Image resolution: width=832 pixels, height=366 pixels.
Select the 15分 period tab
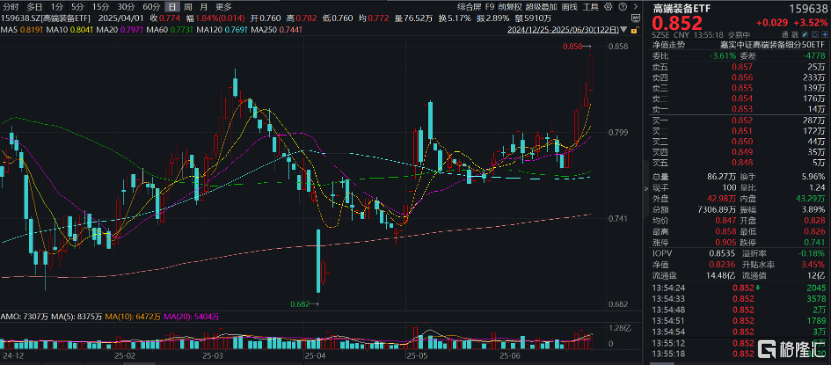click(101, 7)
